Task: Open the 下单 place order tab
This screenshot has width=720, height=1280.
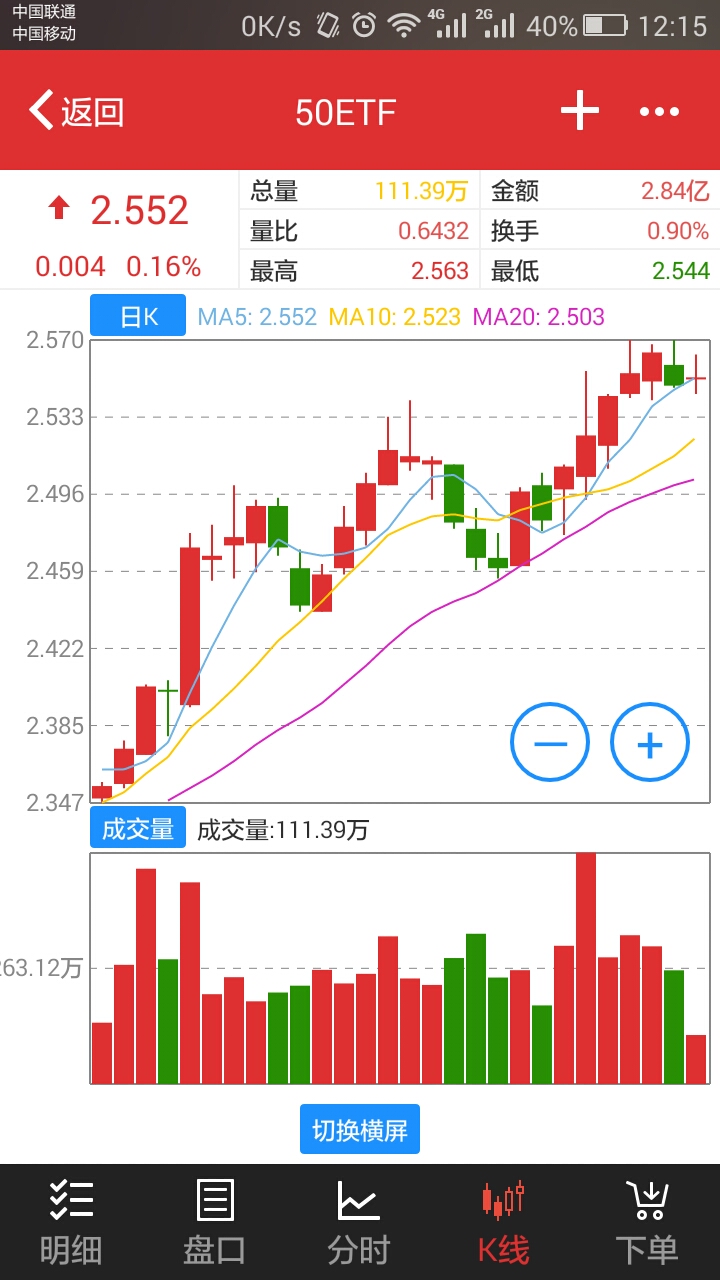Action: [x=647, y=1222]
